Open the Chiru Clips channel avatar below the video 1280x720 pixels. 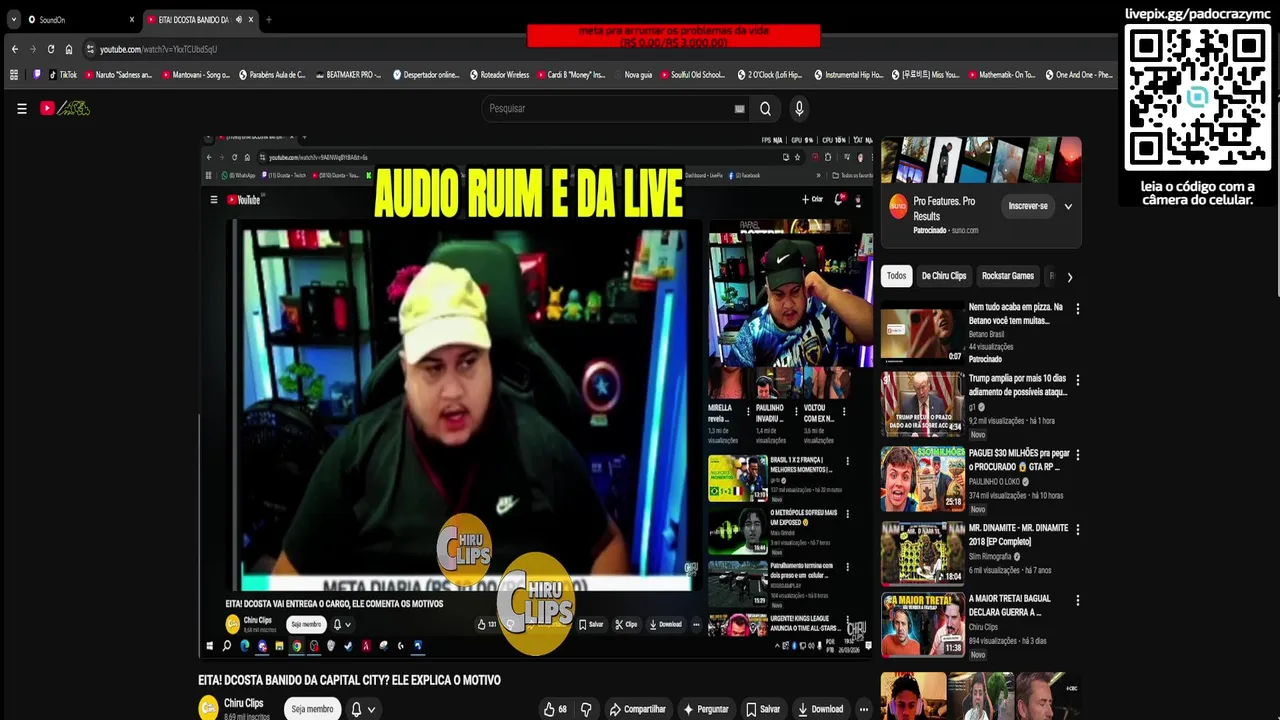208,709
